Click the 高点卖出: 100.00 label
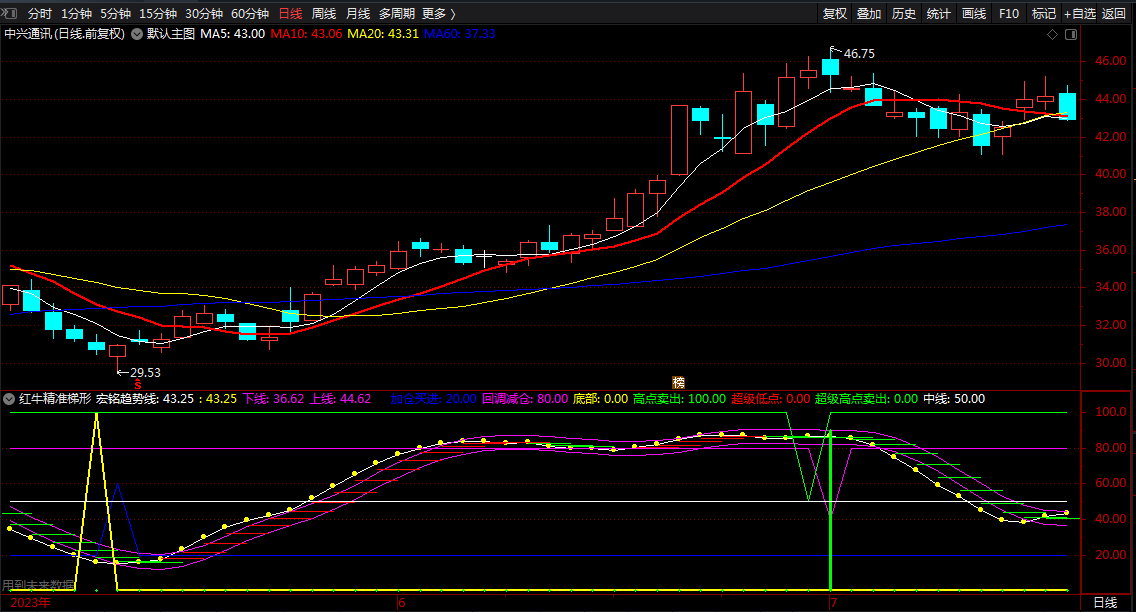 pyautogui.click(x=680, y=399)
